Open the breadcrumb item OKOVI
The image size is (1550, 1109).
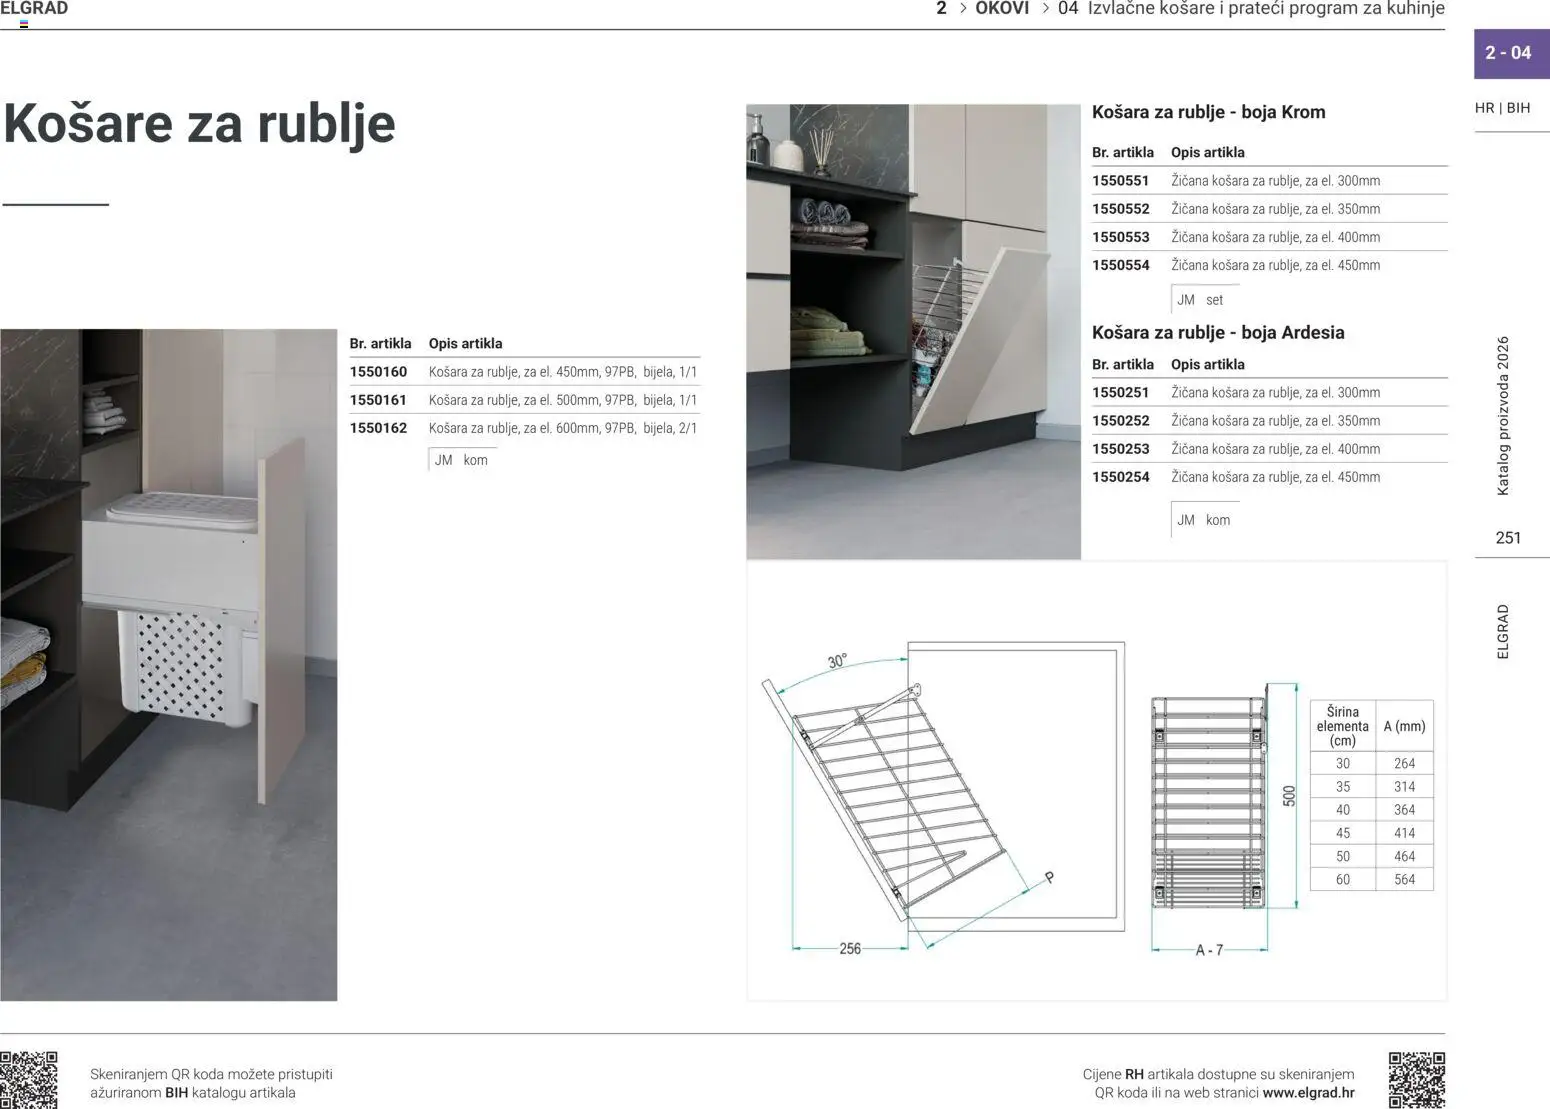coord(1001,8)
